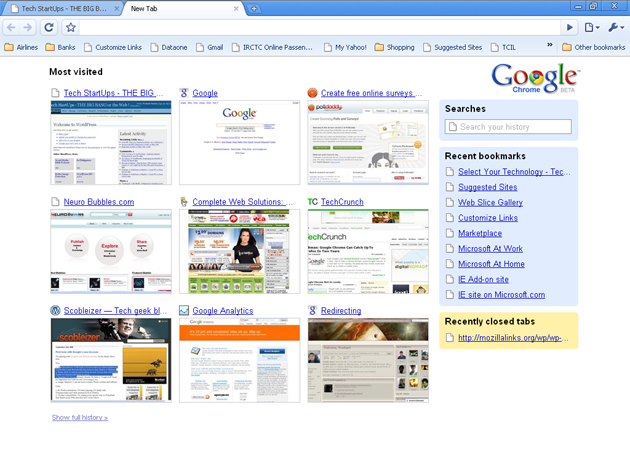Expand the Other bookmarks folder
The height and width of the screenshot is (453, 630).
(593, 47)
